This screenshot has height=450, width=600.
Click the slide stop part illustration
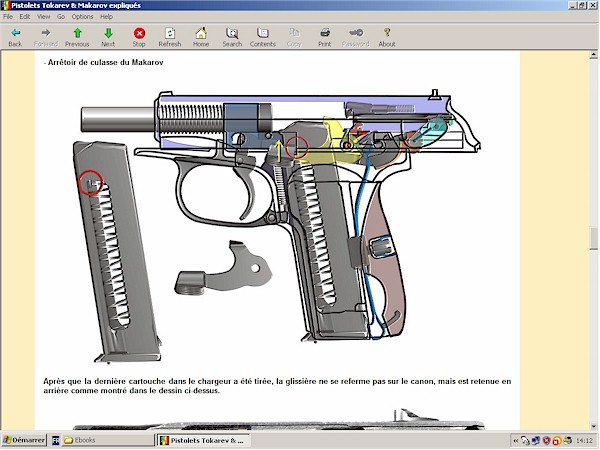tap(223, 268)
